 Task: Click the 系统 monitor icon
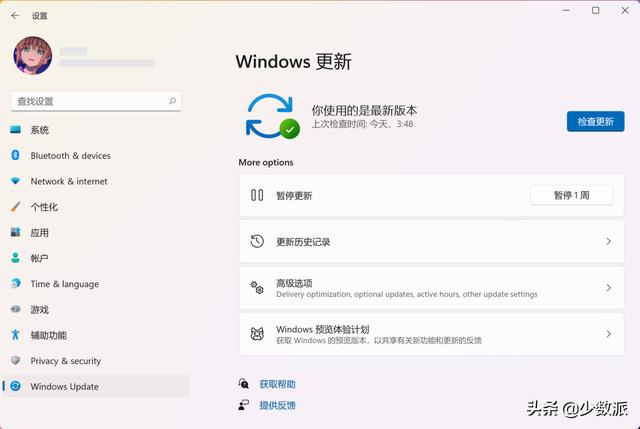pos(16,130)
